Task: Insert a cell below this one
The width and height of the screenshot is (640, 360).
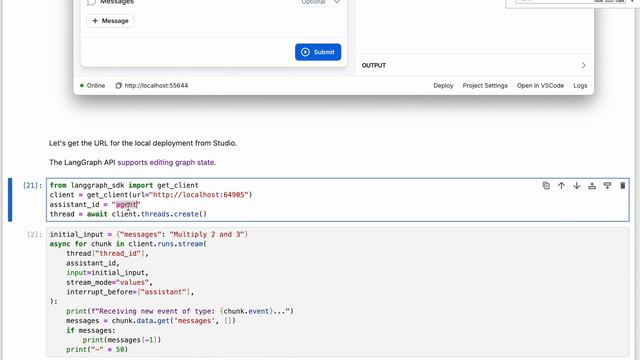Action: point(607,186)
